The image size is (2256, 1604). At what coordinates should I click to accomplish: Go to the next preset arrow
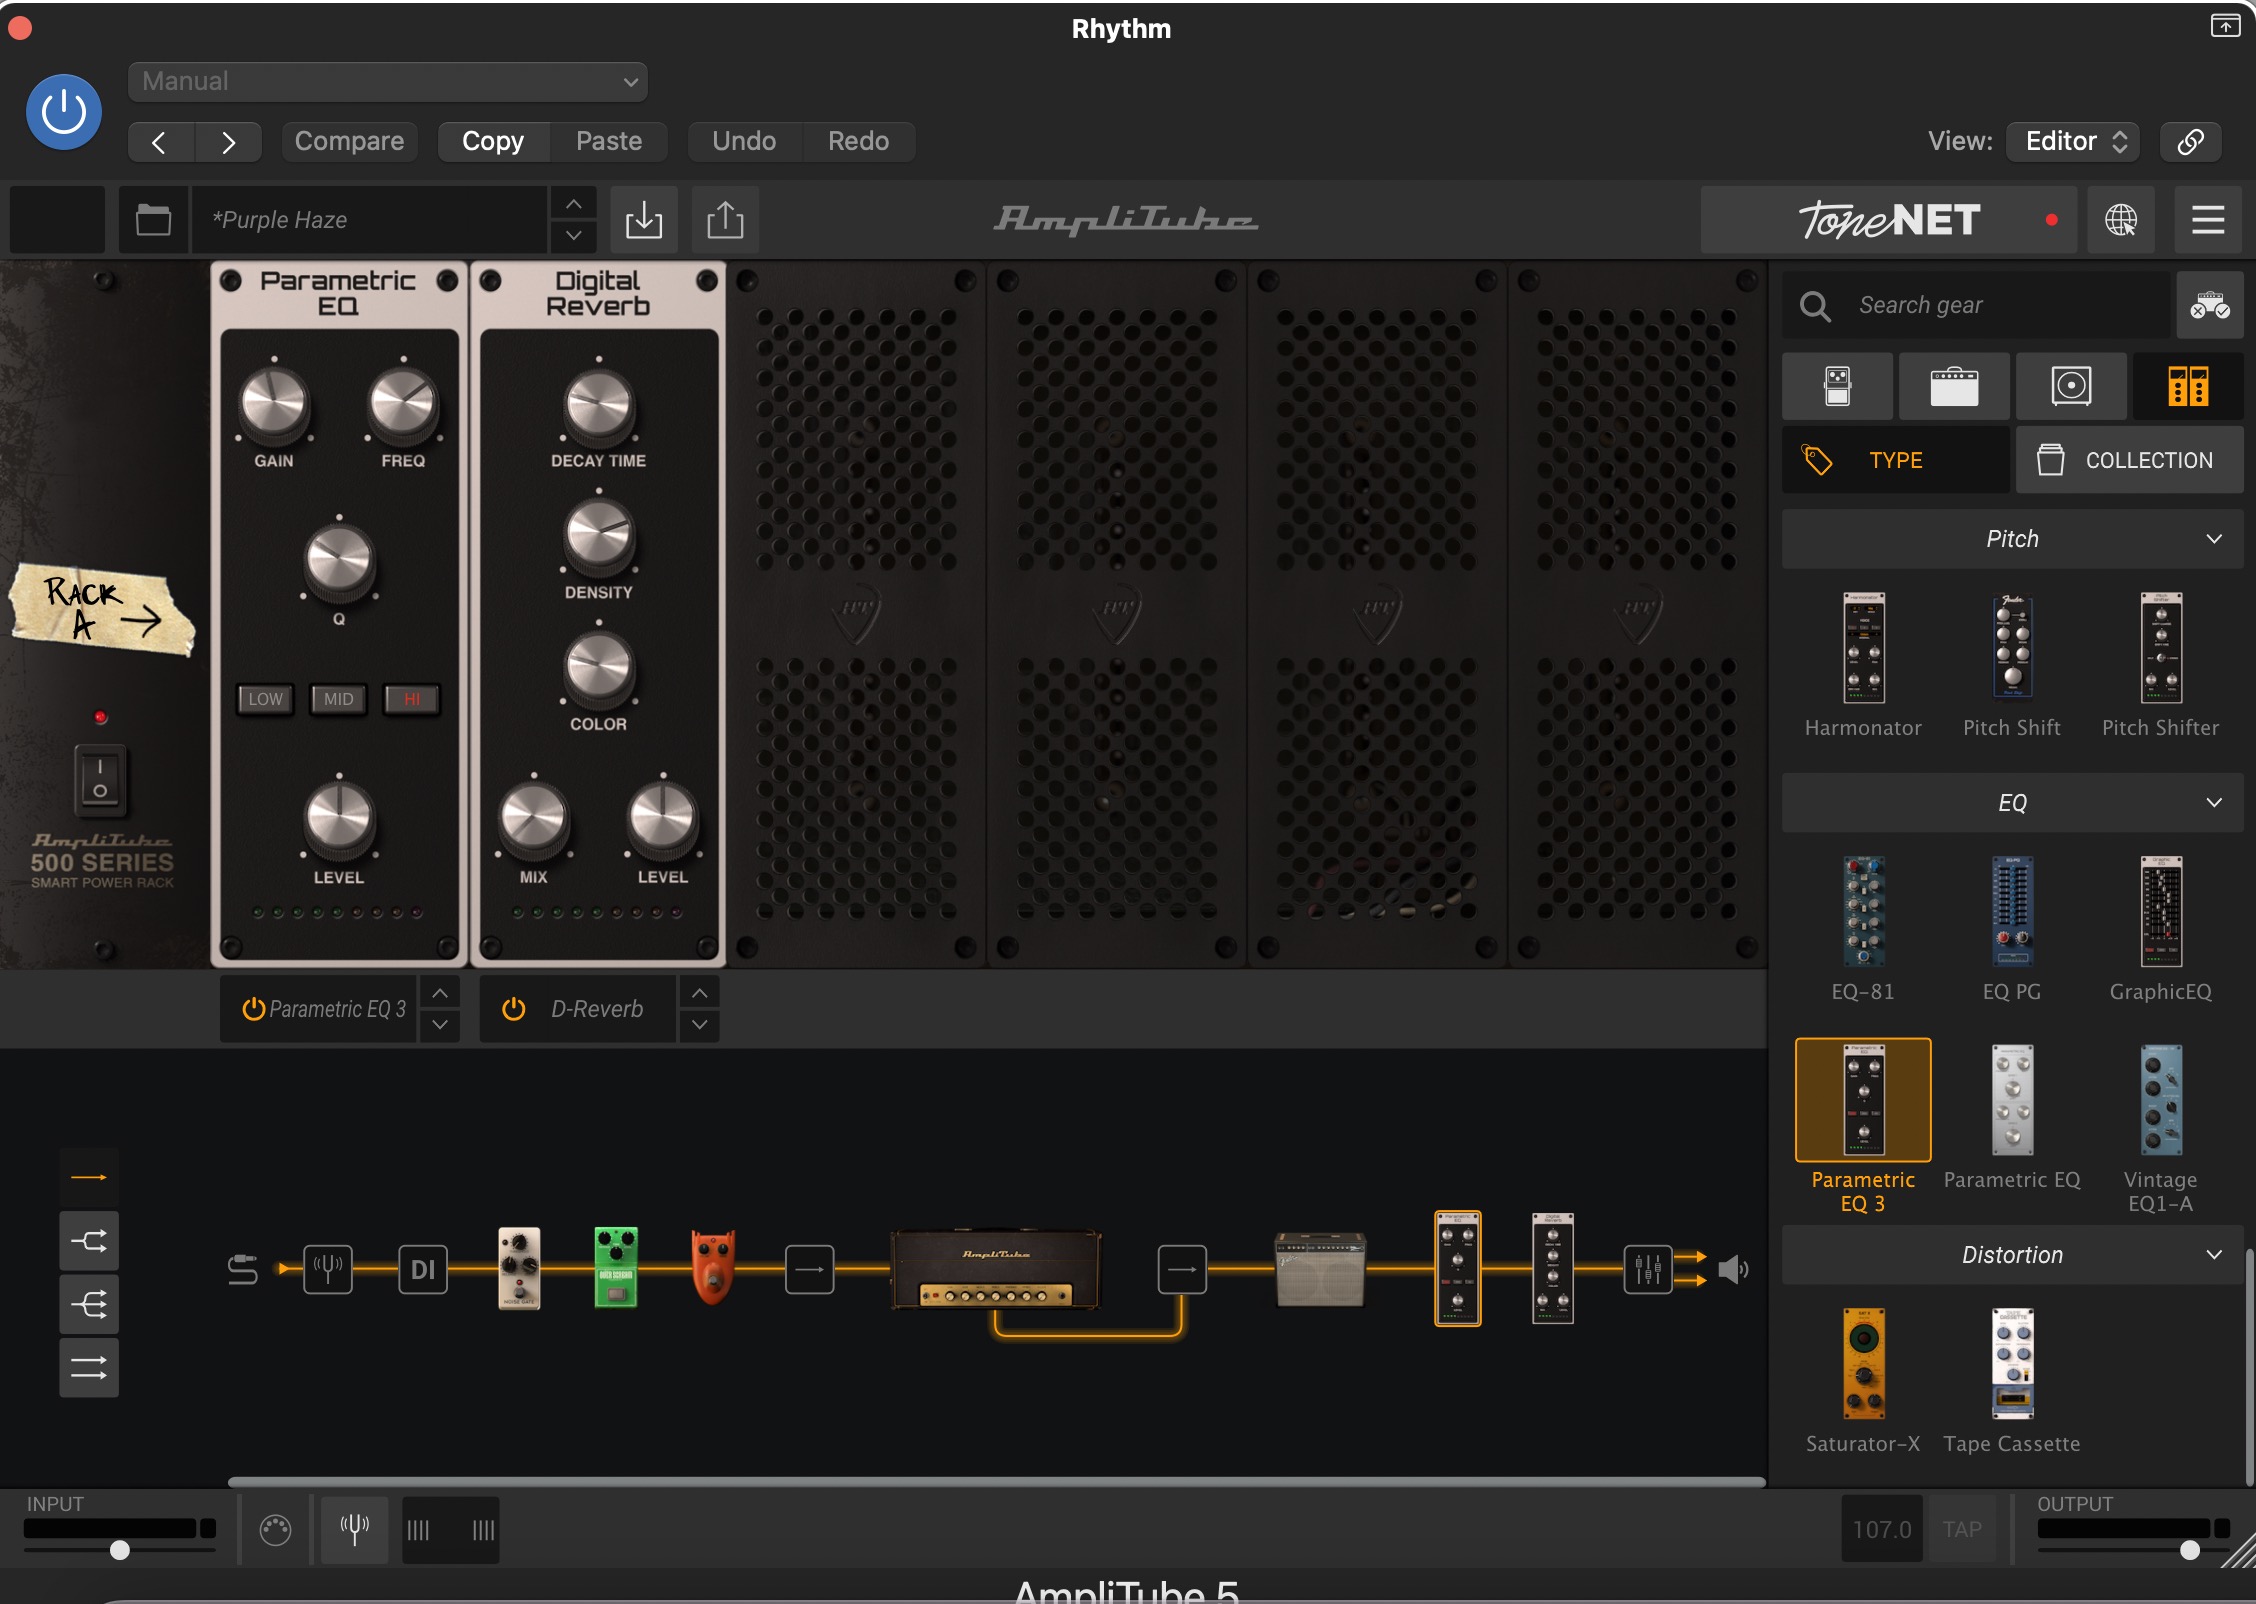[x=228, y=142]
